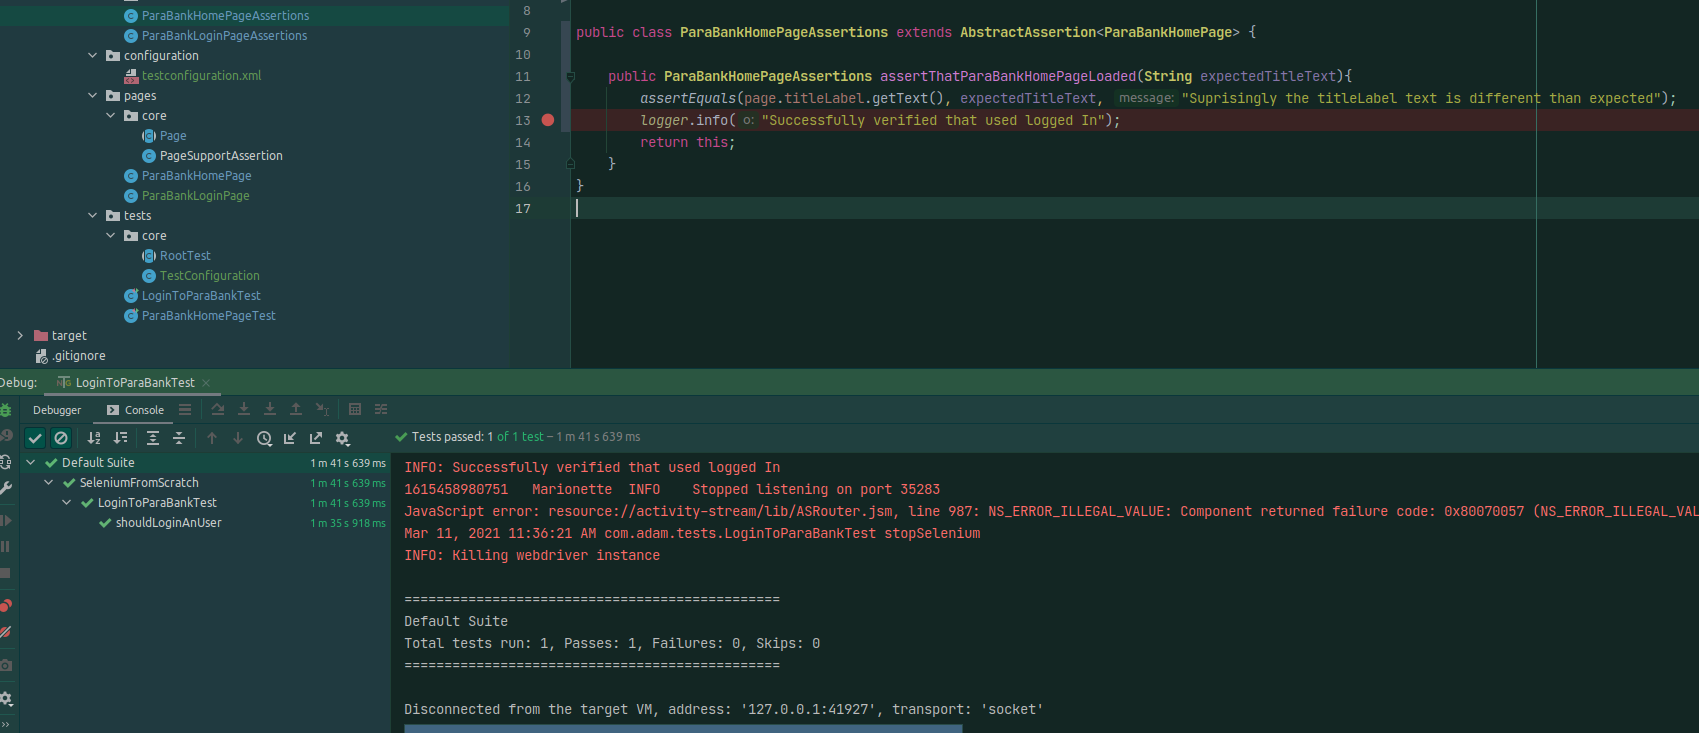
Task: Collapse the Default Suite node
Action: (31, 463)
